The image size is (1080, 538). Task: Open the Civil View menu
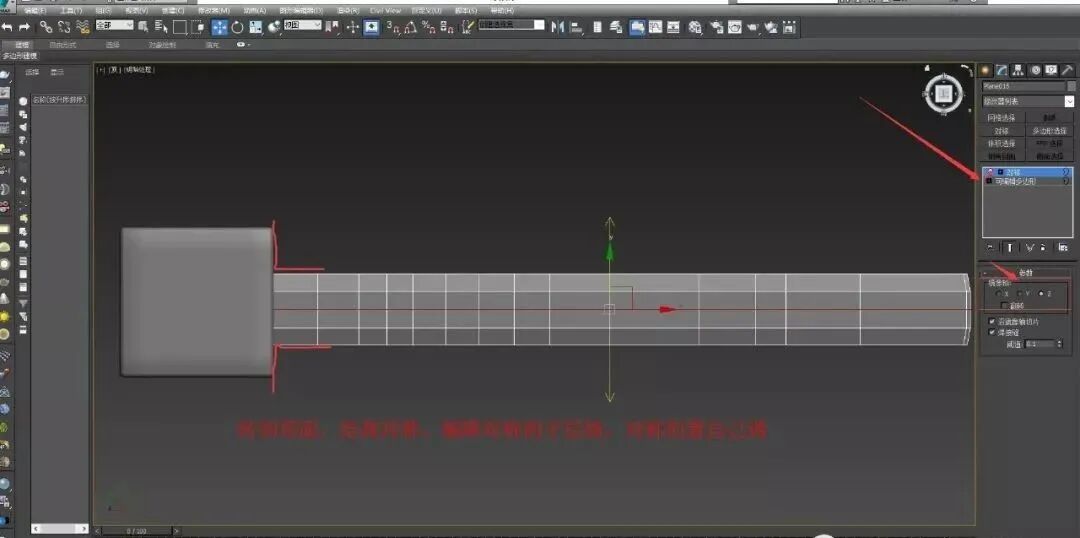point(385,11)
